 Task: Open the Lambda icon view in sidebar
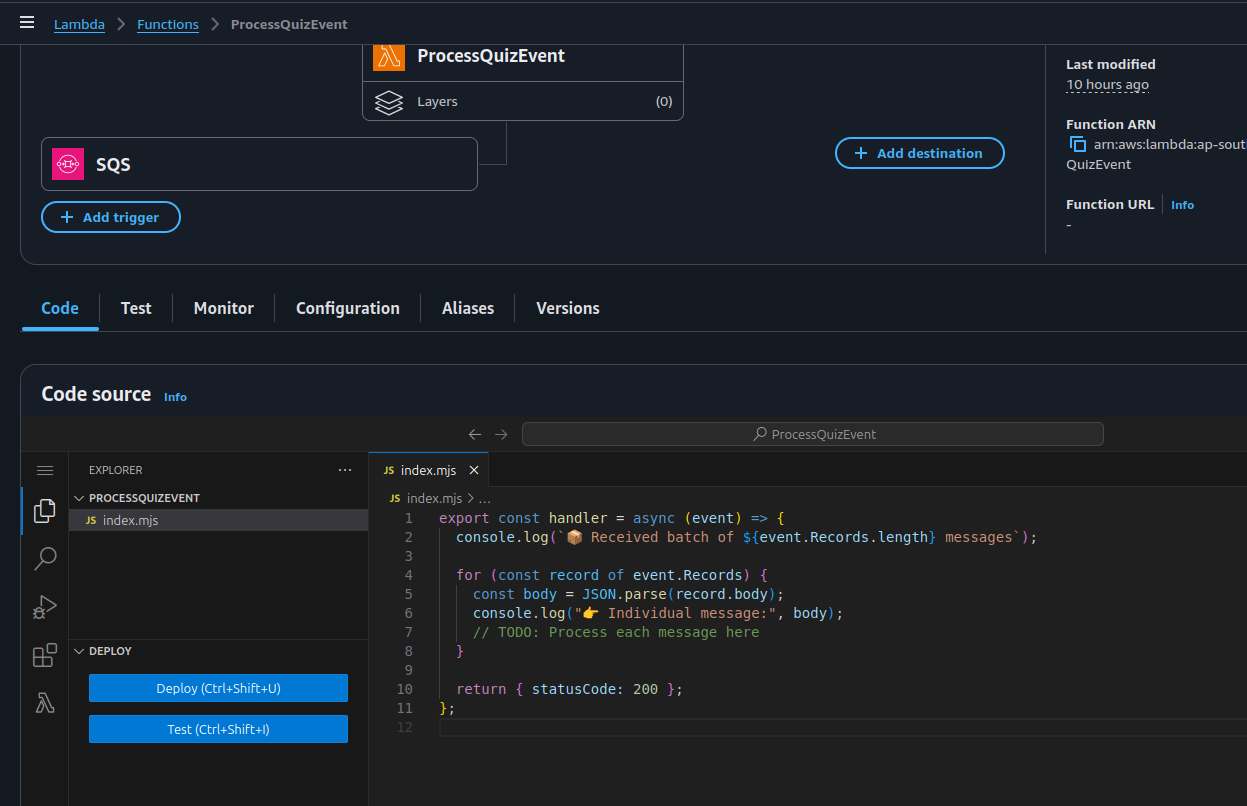click(44, 703)
